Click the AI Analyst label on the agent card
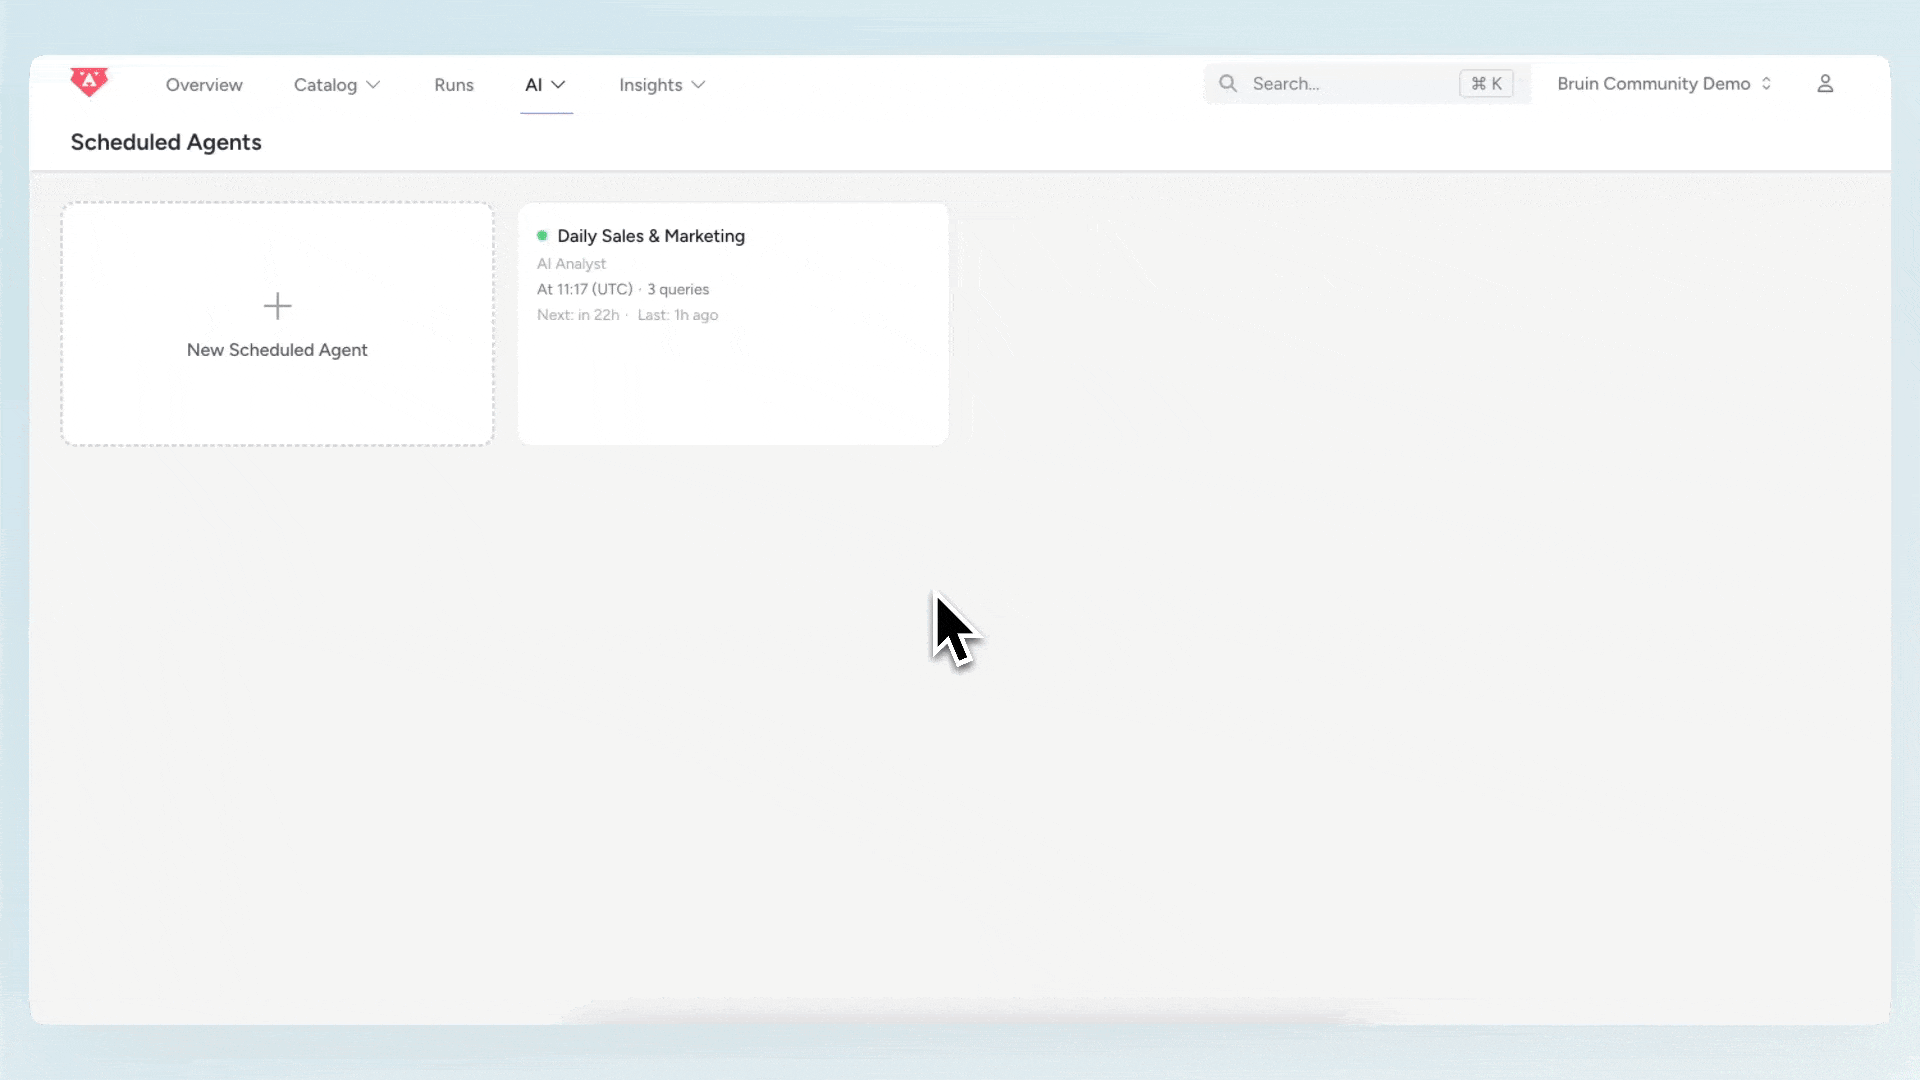Screen dimensions: 1920x1080 click(x=571, y=263)
